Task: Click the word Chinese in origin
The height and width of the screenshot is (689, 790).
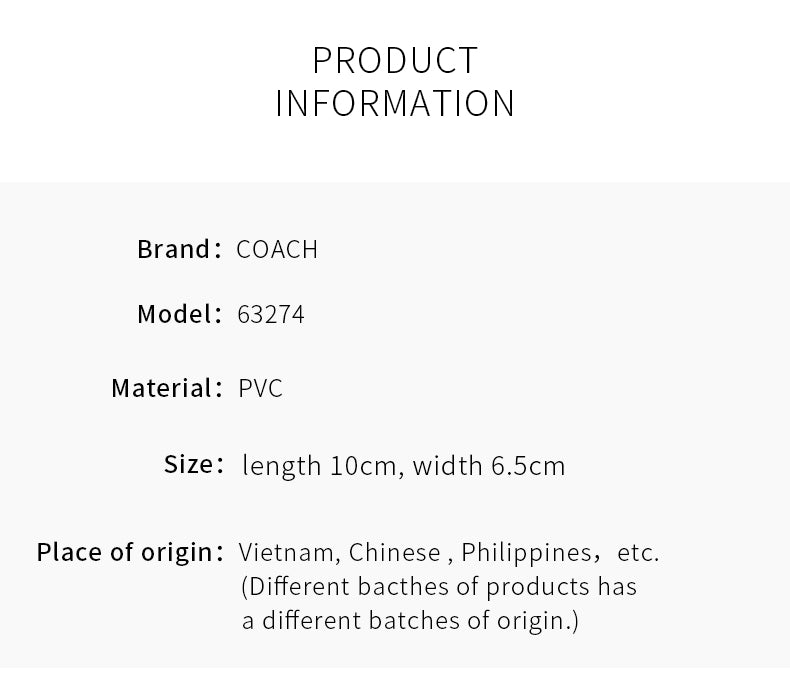Action: click(394, 553)
